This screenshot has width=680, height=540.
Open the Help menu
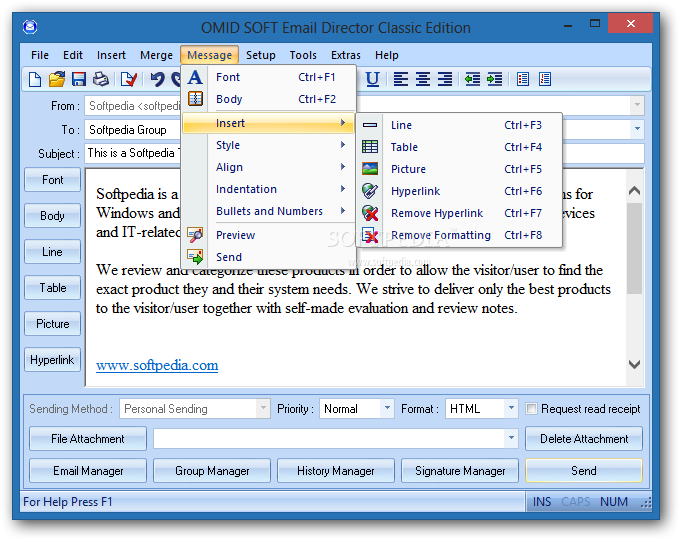point(387,55)
